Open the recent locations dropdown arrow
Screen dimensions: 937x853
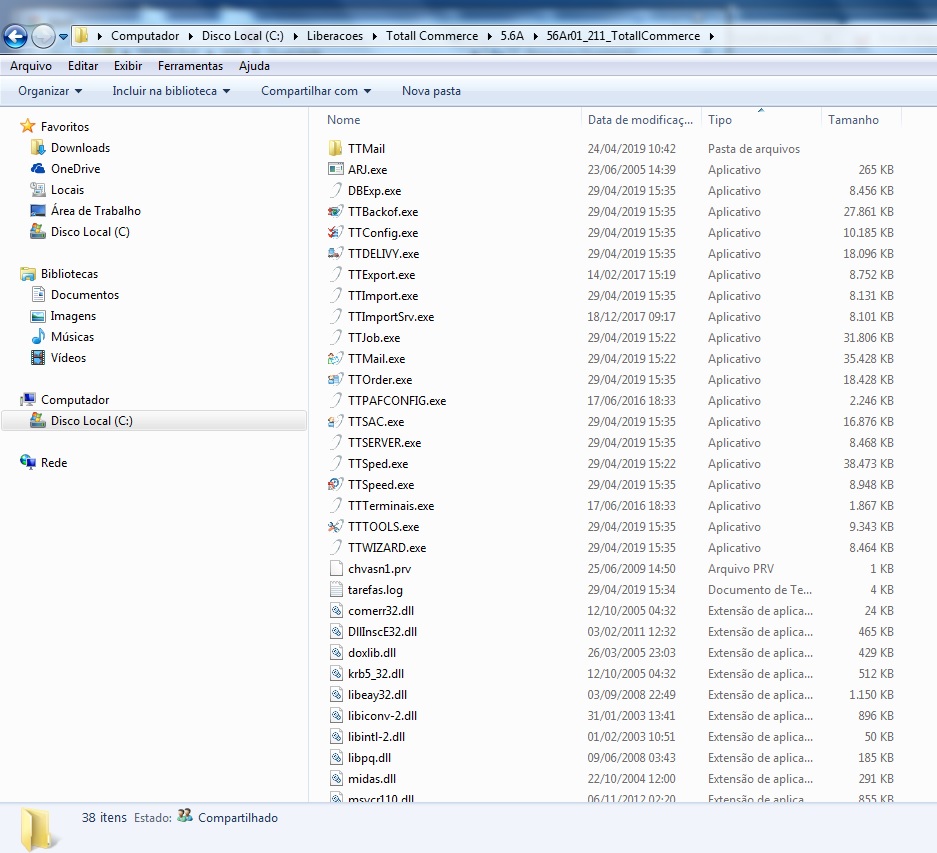[63, 36]
